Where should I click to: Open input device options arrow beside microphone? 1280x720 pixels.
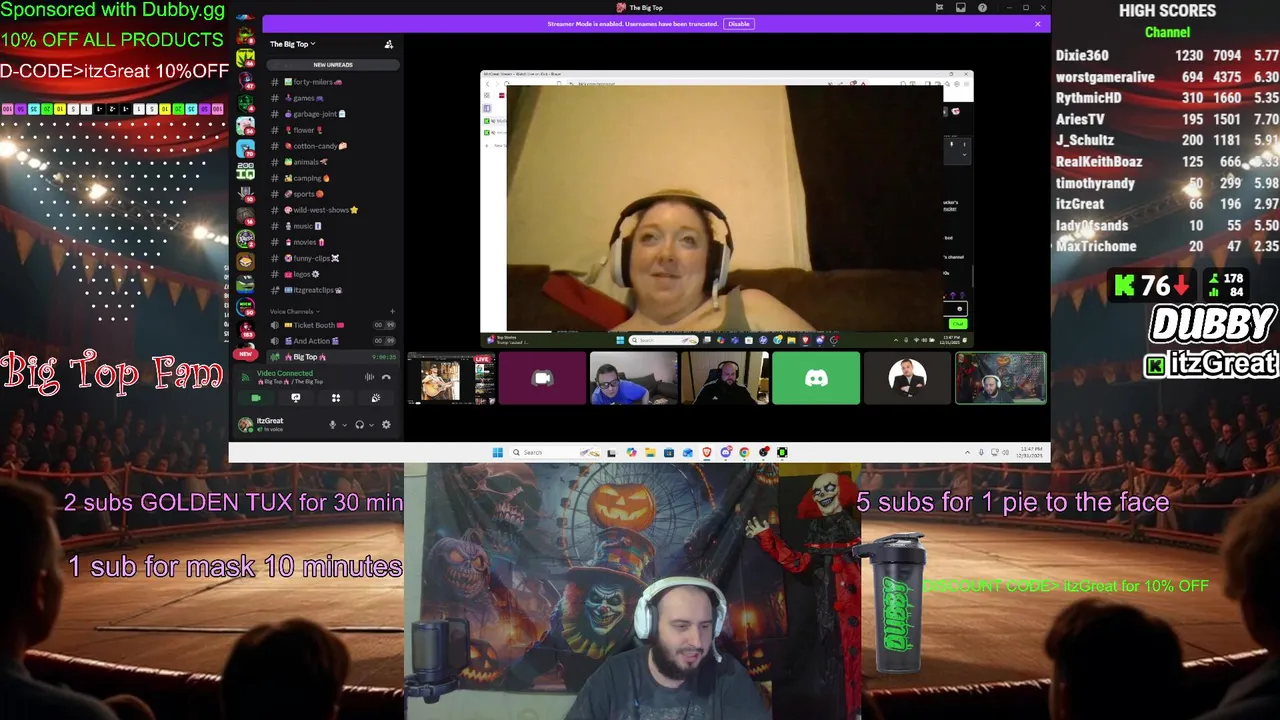point(345,425)
